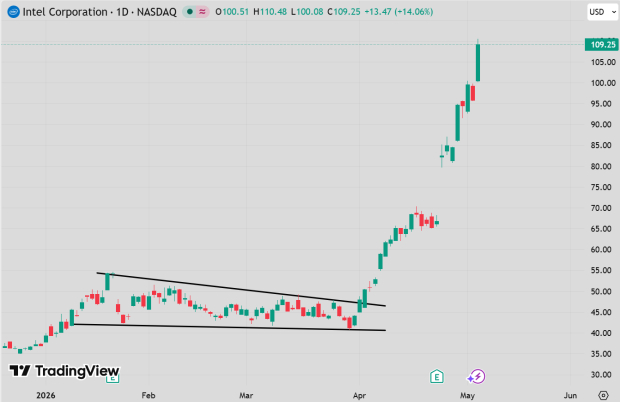The height and width of the screenshot is (402, 620).
Task: Click the Feb label on time axis
Action: click(x=148, y=395)
